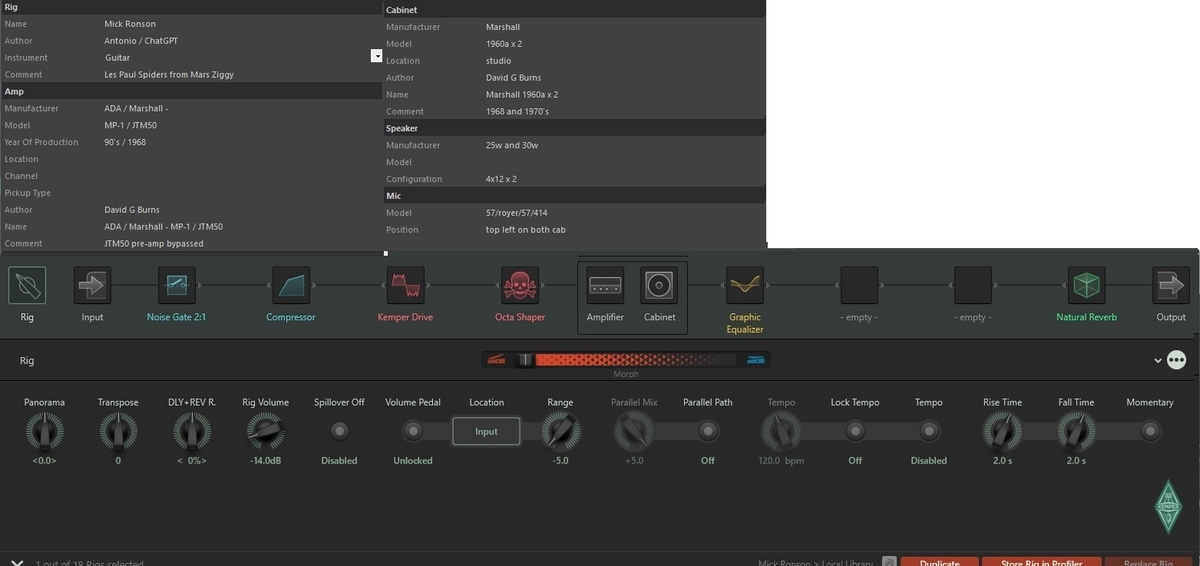Click the DLY+REV R. knob
This screenshot has height=566, width=1200.
192,431
